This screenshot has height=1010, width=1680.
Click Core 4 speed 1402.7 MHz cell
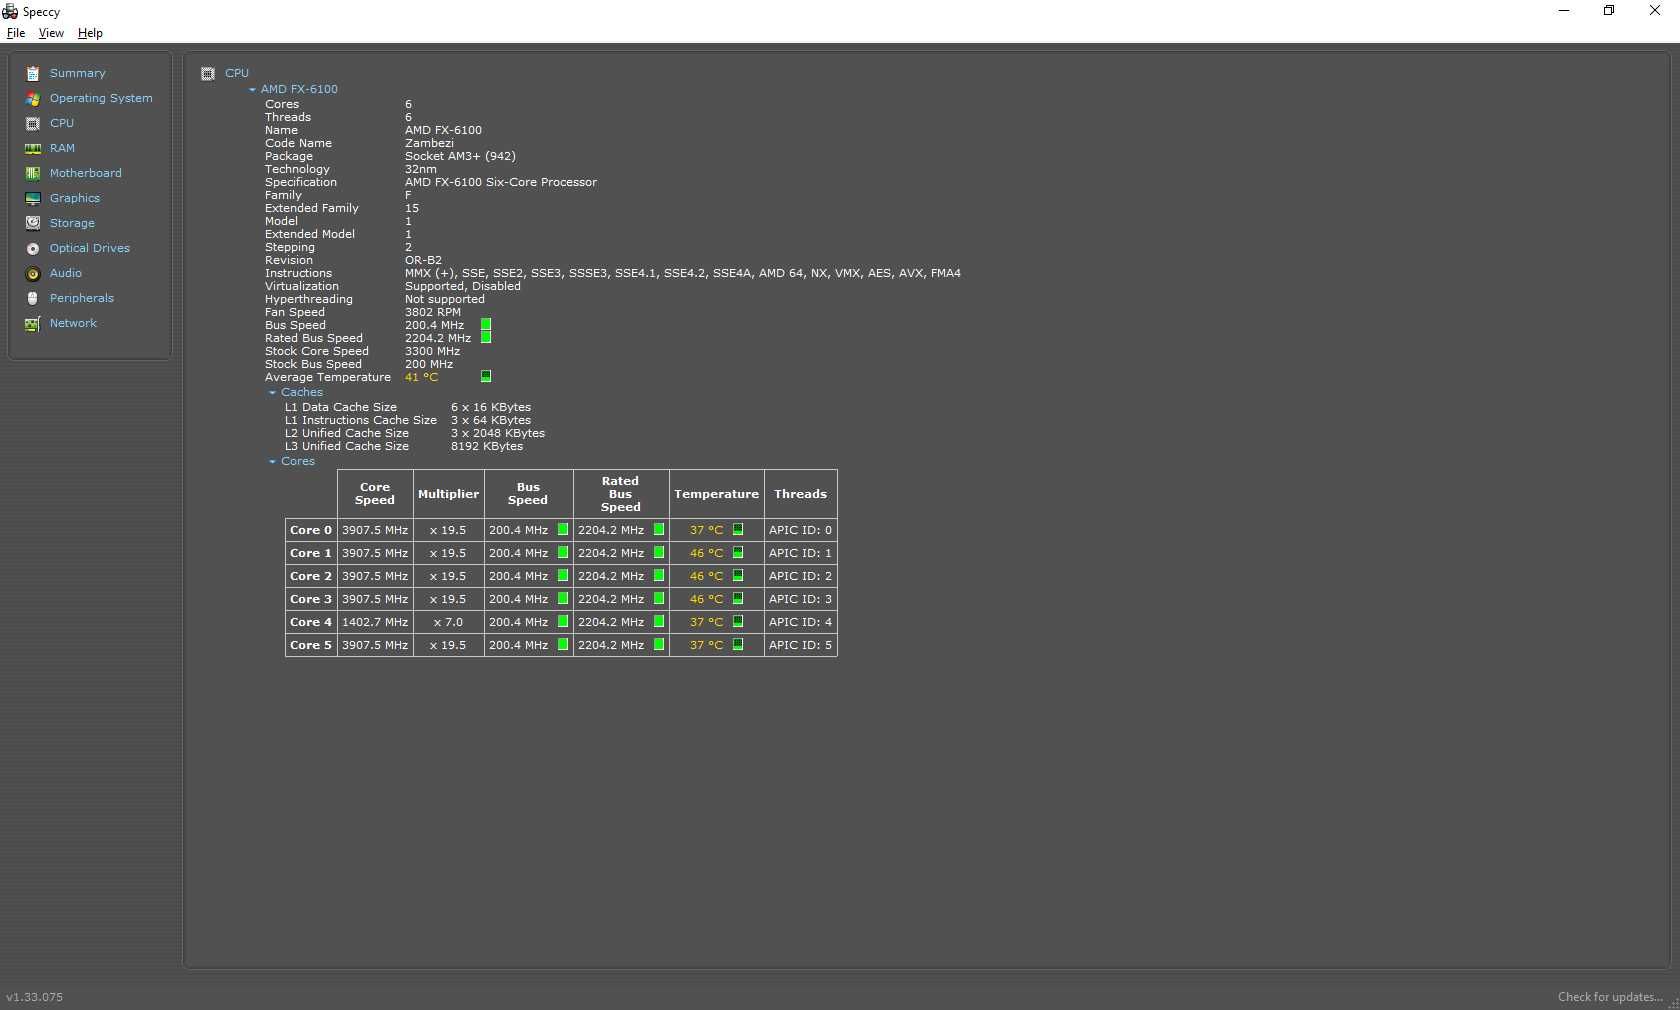tap(375, 622)
